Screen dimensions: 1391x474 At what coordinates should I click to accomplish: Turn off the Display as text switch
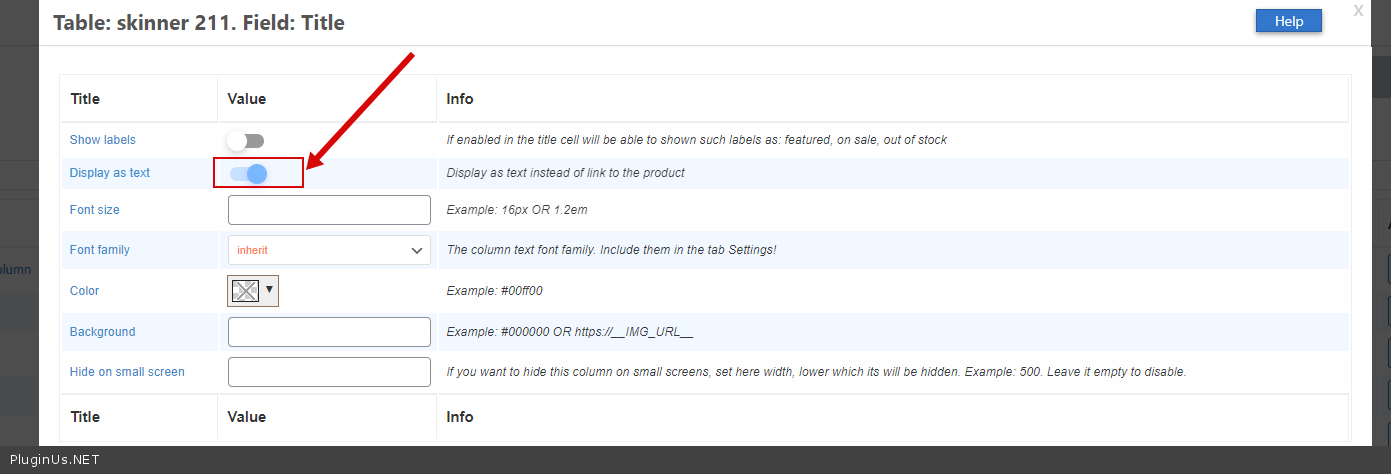point(249,174)
